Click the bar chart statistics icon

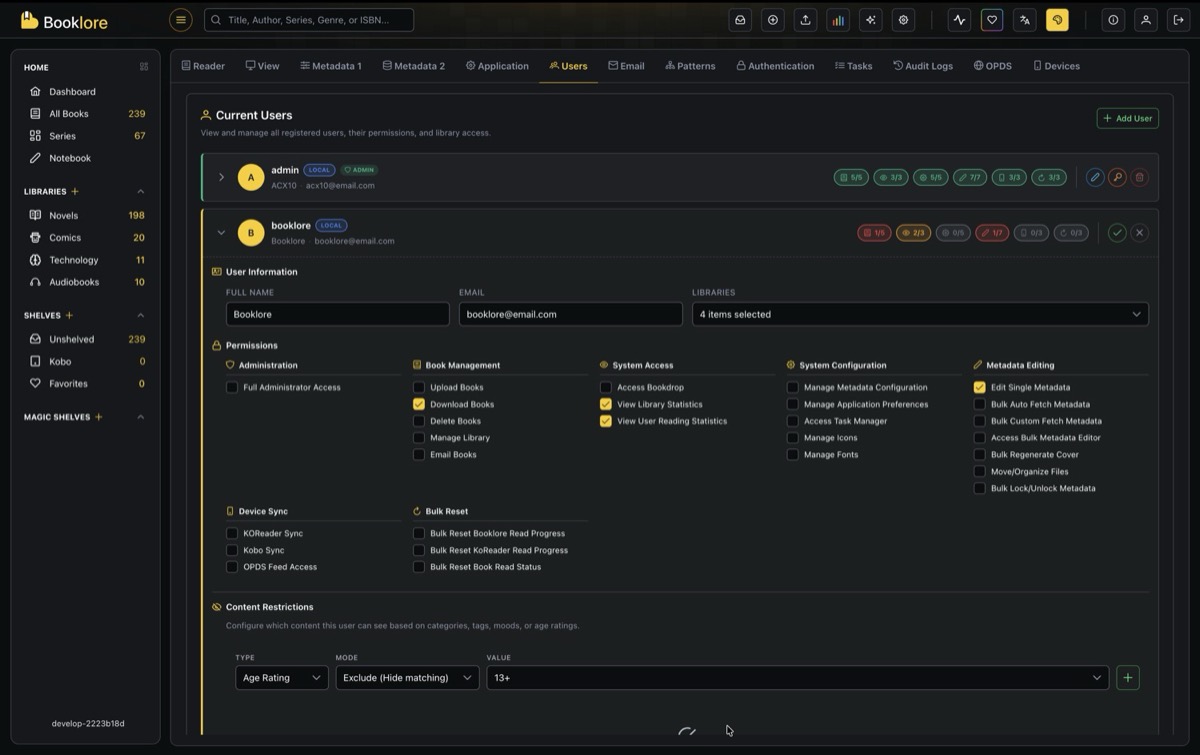point(838,20)
